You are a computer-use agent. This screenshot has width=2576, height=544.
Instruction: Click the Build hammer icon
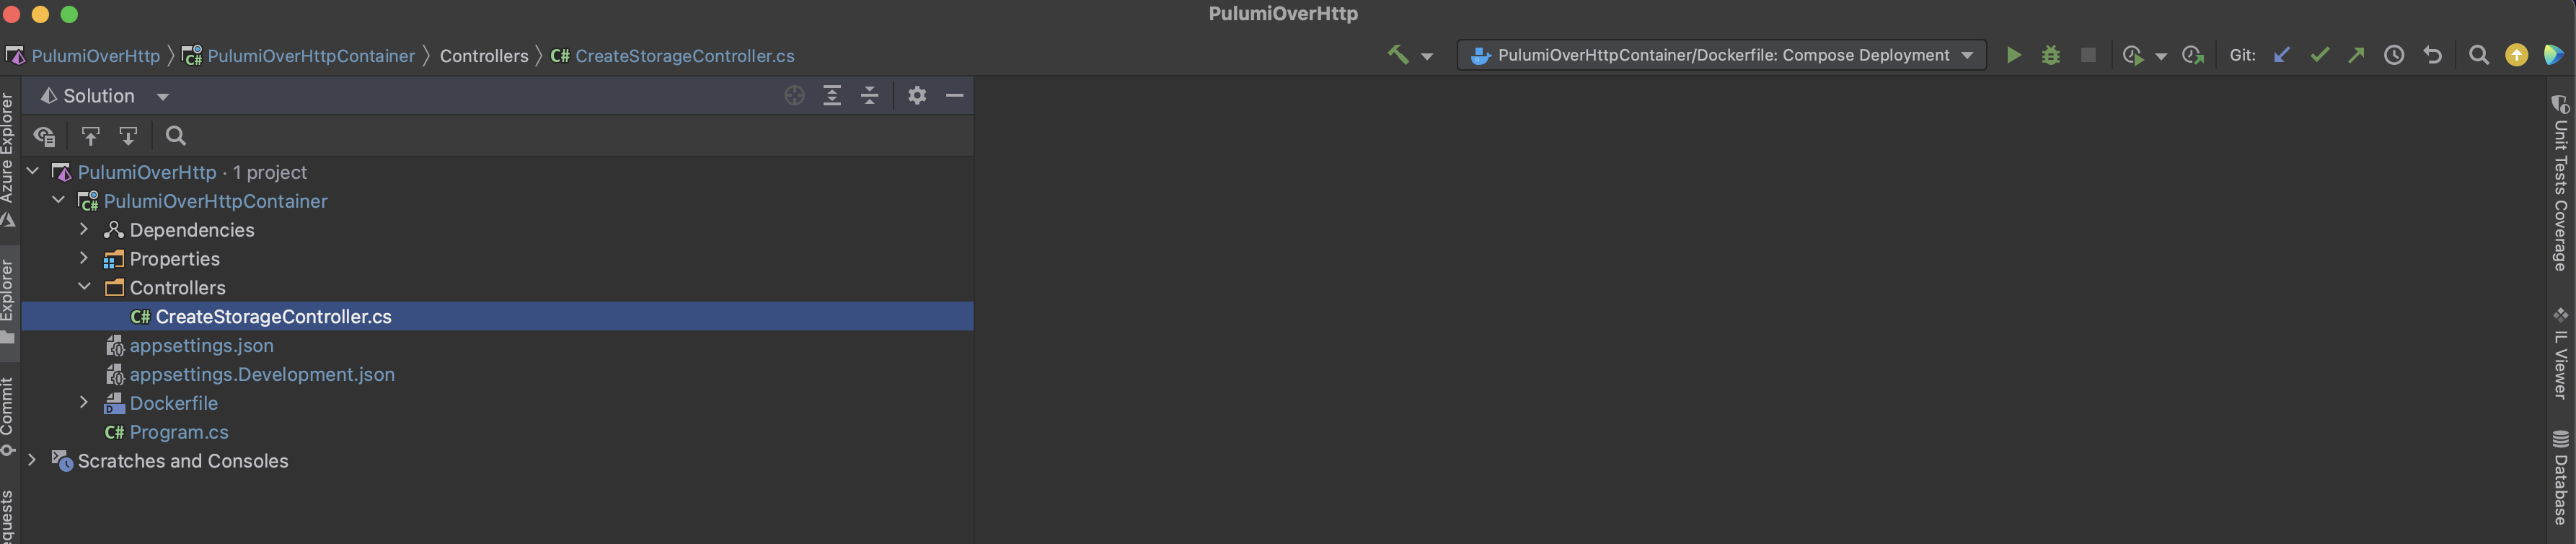pos(1397,55)
